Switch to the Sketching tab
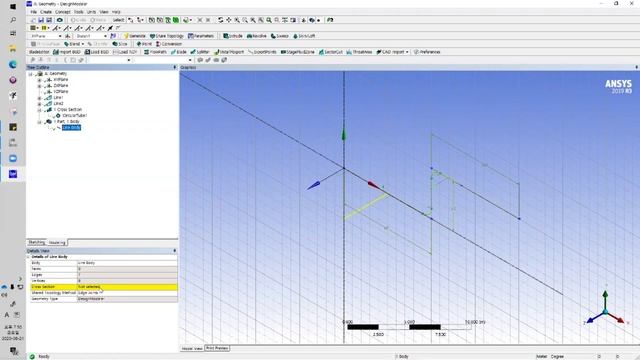The width and height of the screenshot is (640, 360). pos(37,242)
